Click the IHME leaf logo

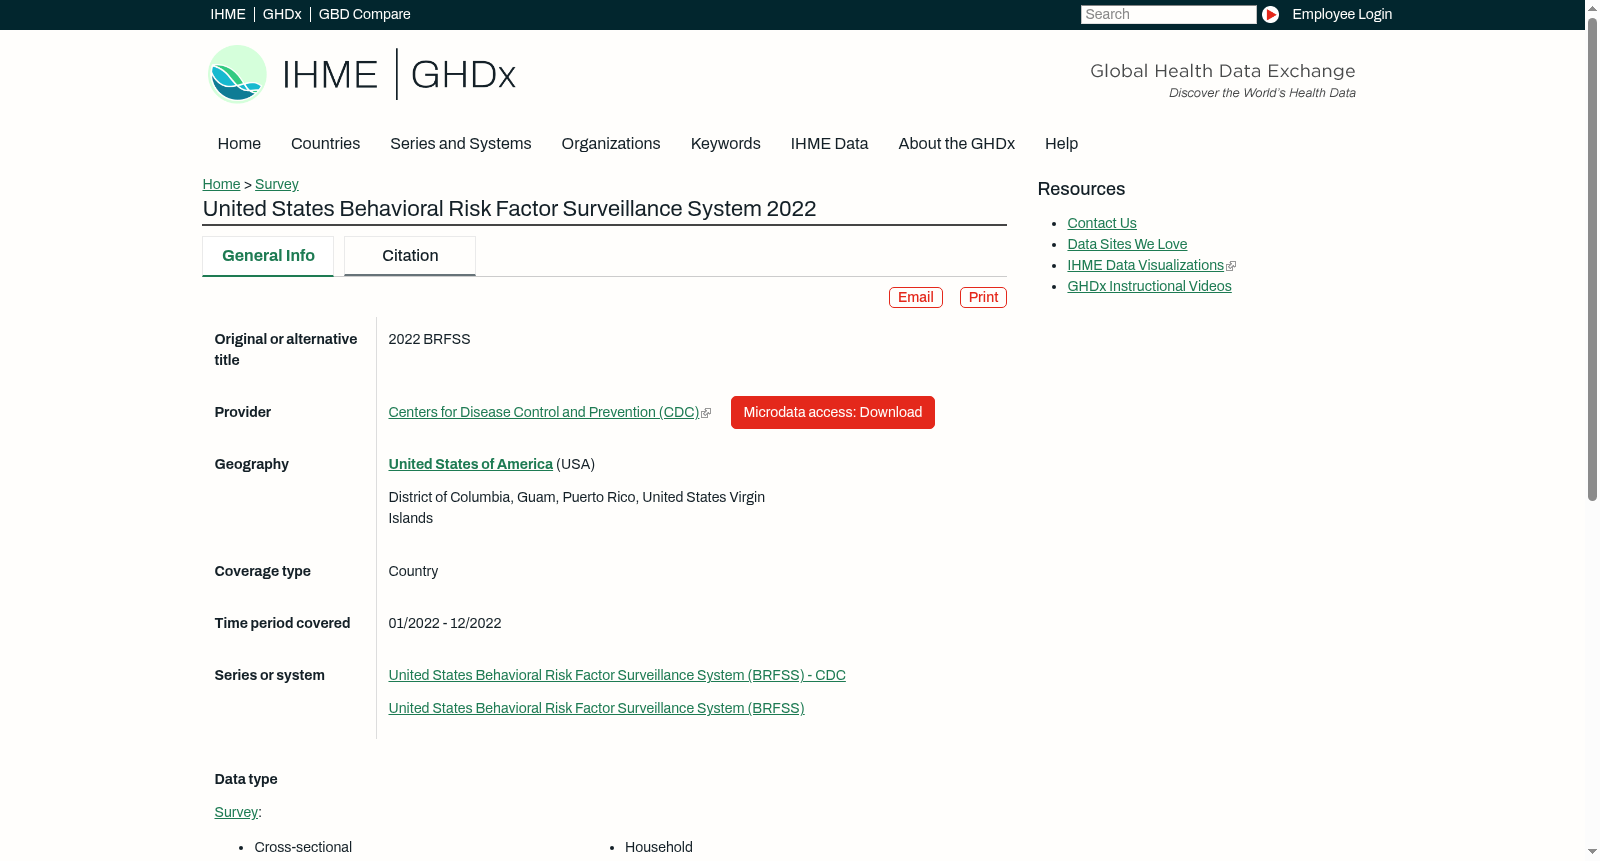click(237, 74)
